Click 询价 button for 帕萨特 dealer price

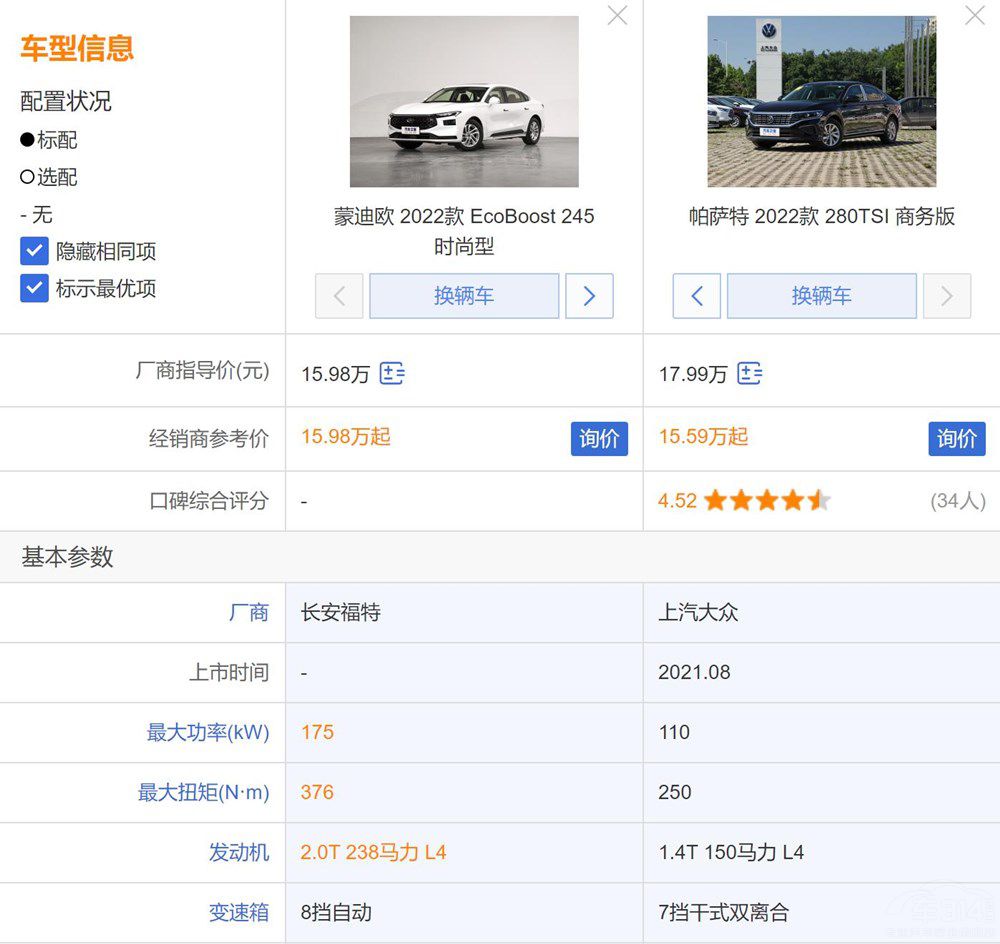956,438
